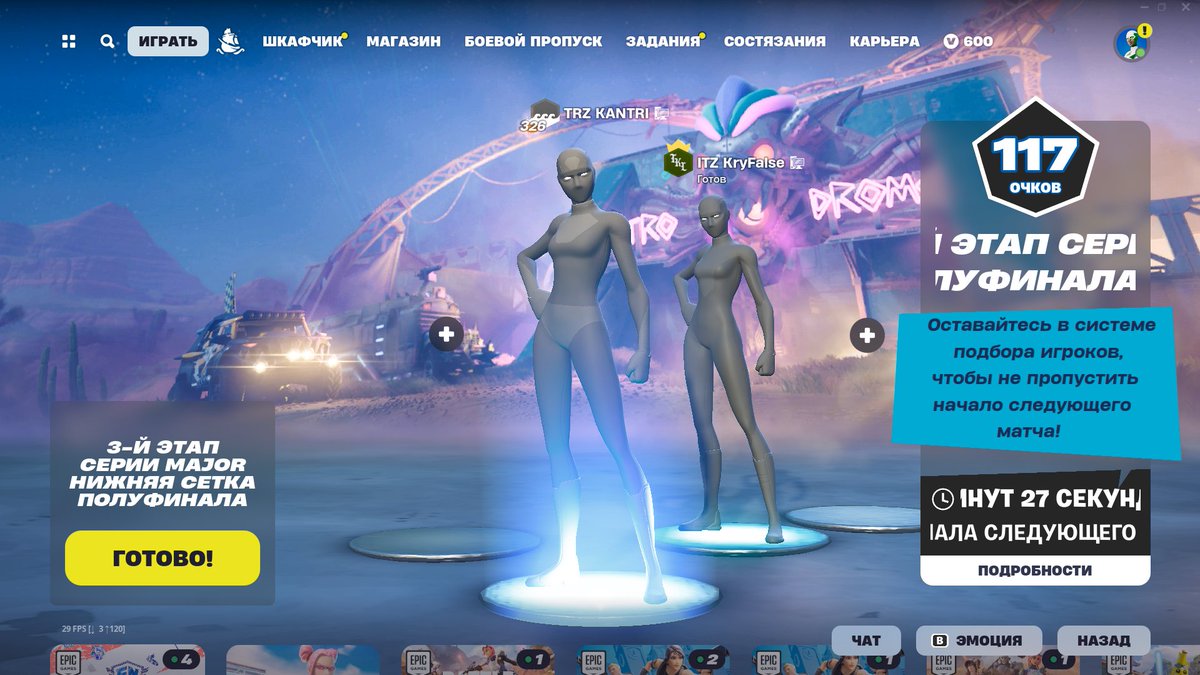Open the pink-haired character thumbnail
Screen dimensions: 1200x675
click(303, 660)
